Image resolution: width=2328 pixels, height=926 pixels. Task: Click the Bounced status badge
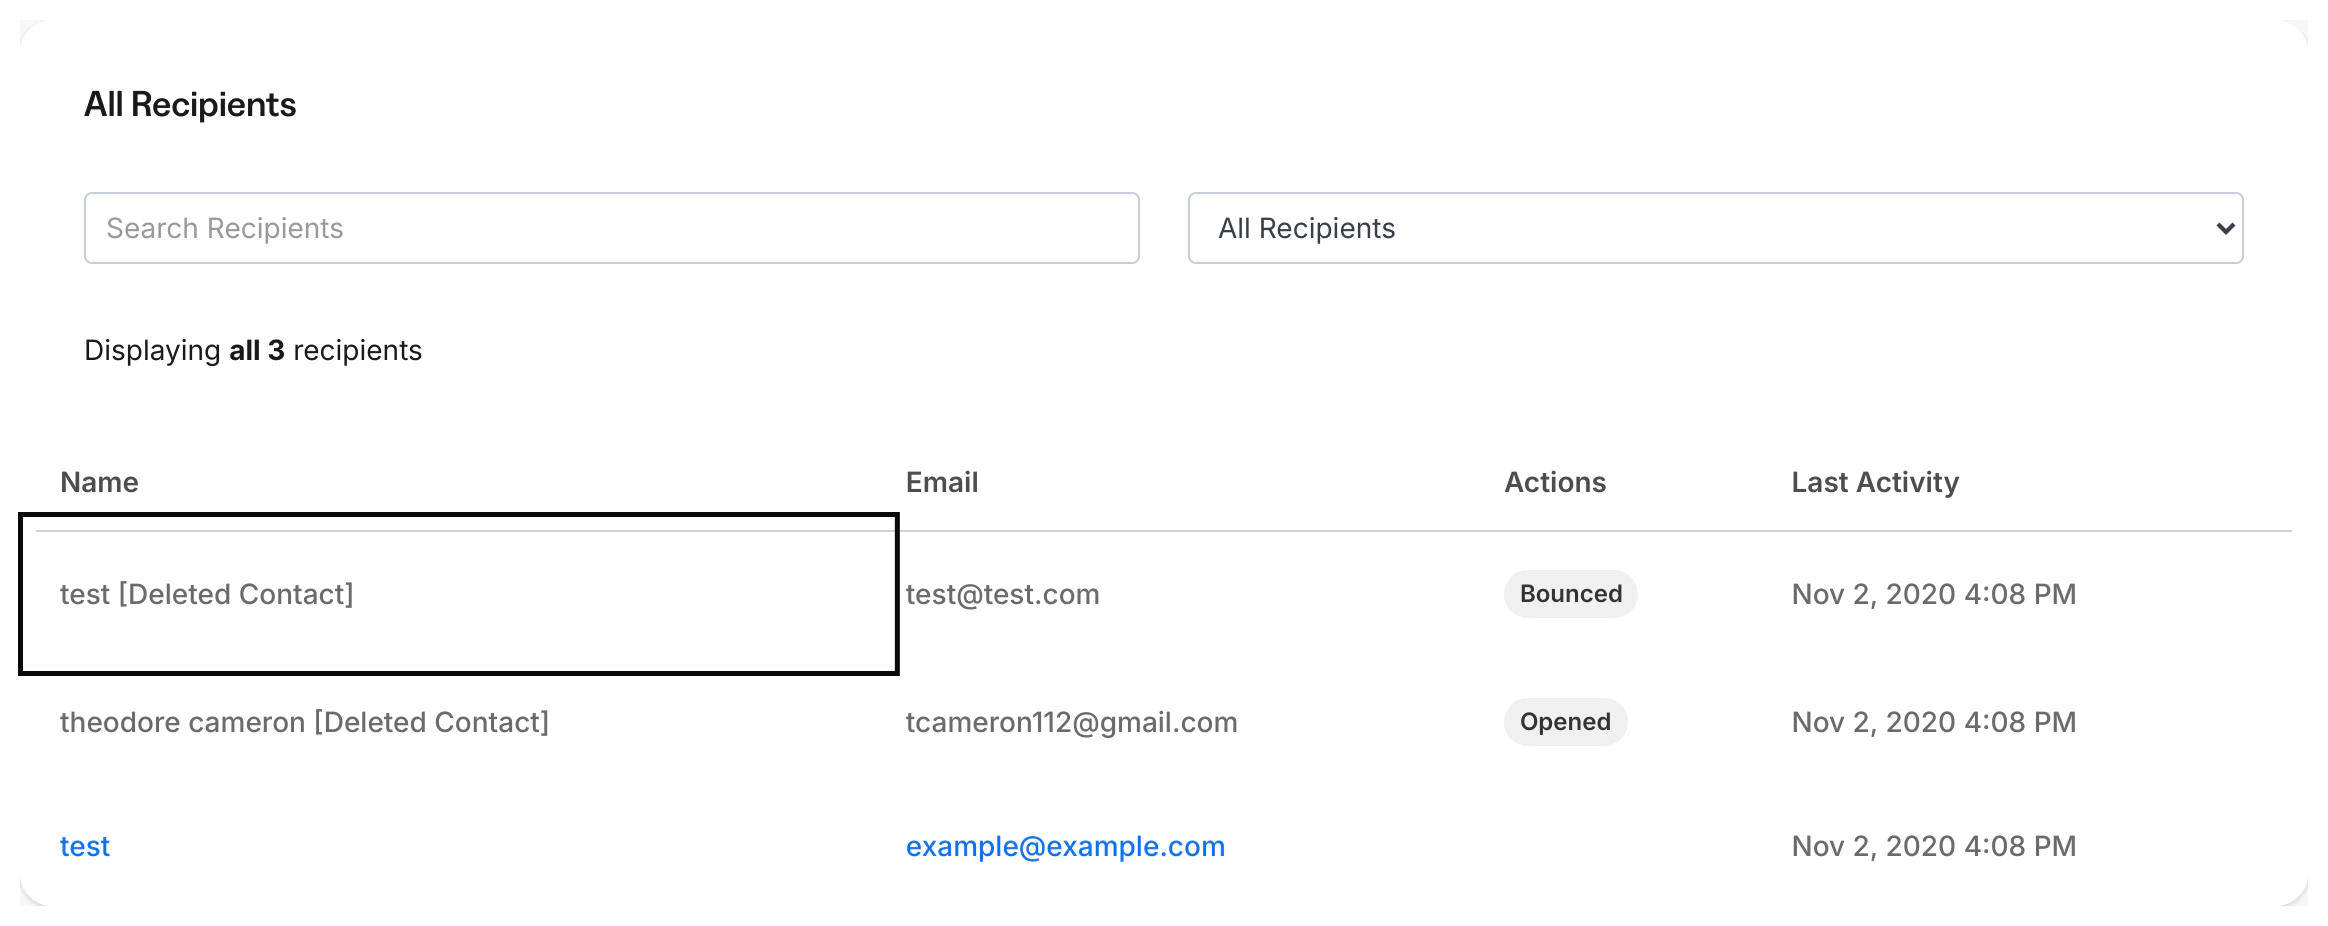click(x=1570, y=594)
